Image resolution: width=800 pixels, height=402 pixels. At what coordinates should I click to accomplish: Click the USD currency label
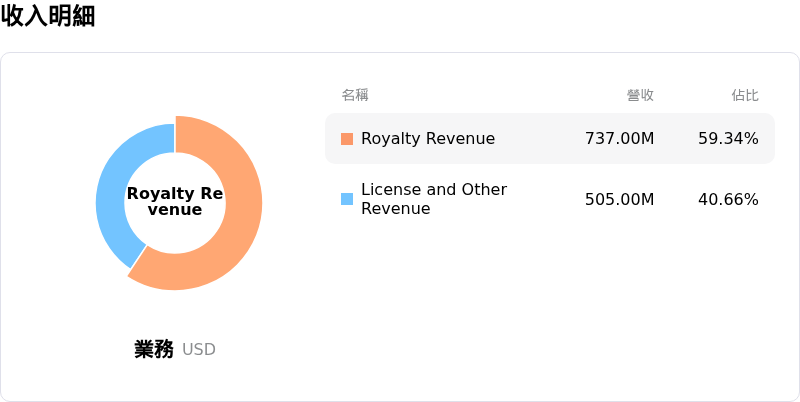point(199,349)
